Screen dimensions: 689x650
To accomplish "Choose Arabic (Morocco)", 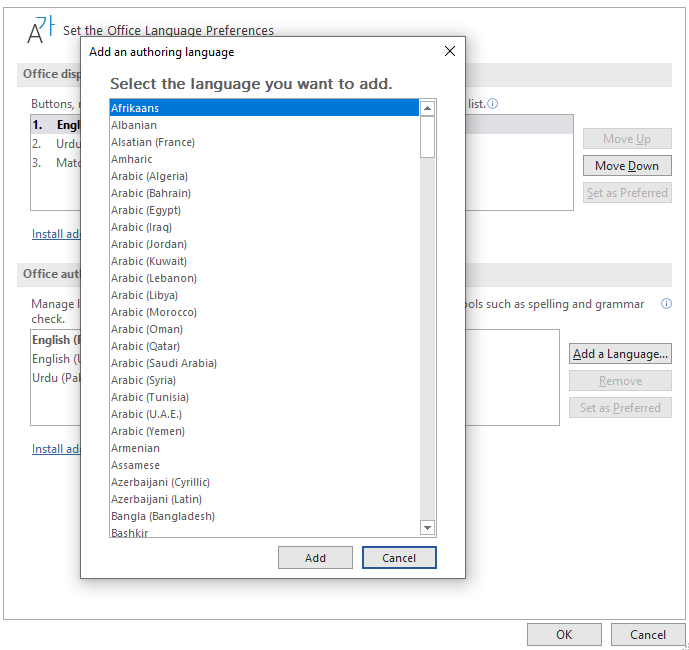I will 264,312.
